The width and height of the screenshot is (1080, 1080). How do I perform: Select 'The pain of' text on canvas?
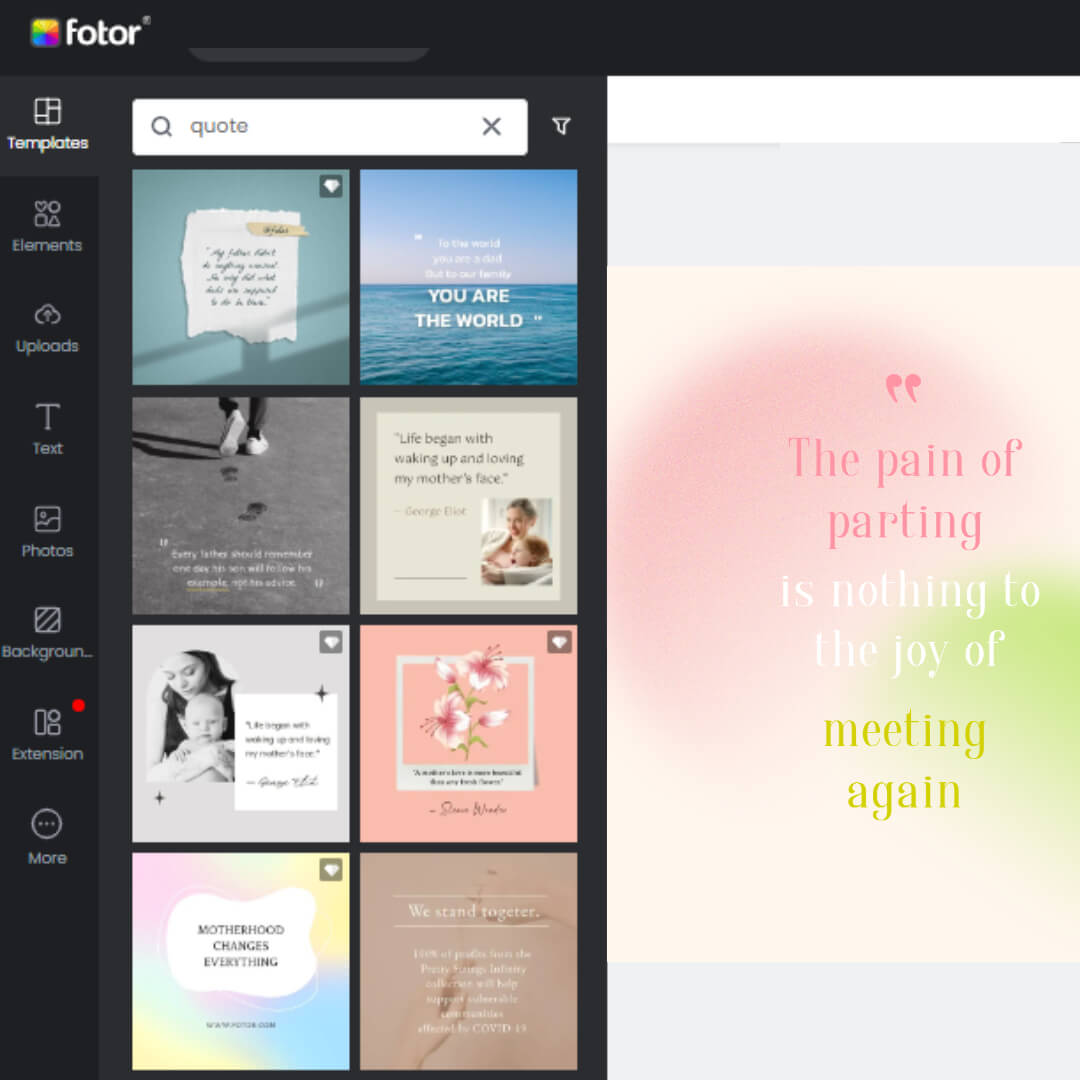[x=905, y=458]
